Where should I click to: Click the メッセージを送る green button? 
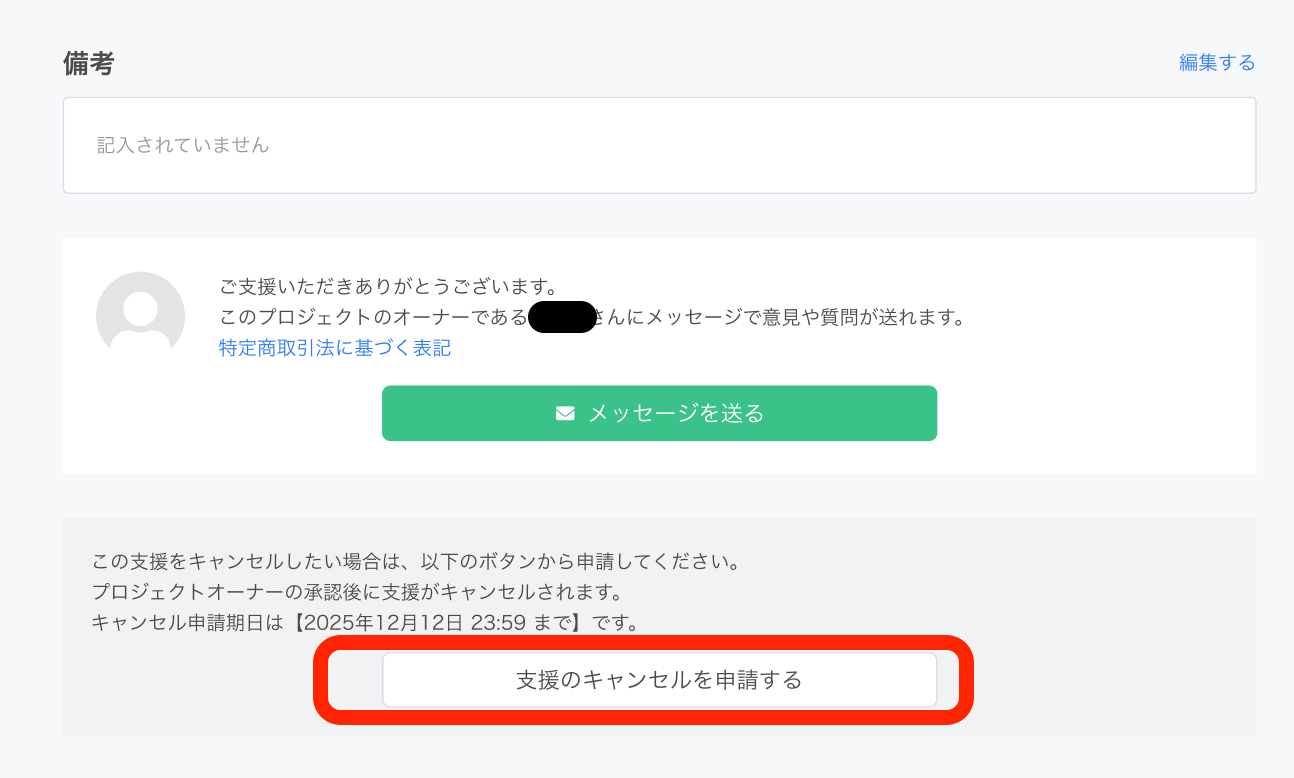pyautogui.click(x=659, y=412)
